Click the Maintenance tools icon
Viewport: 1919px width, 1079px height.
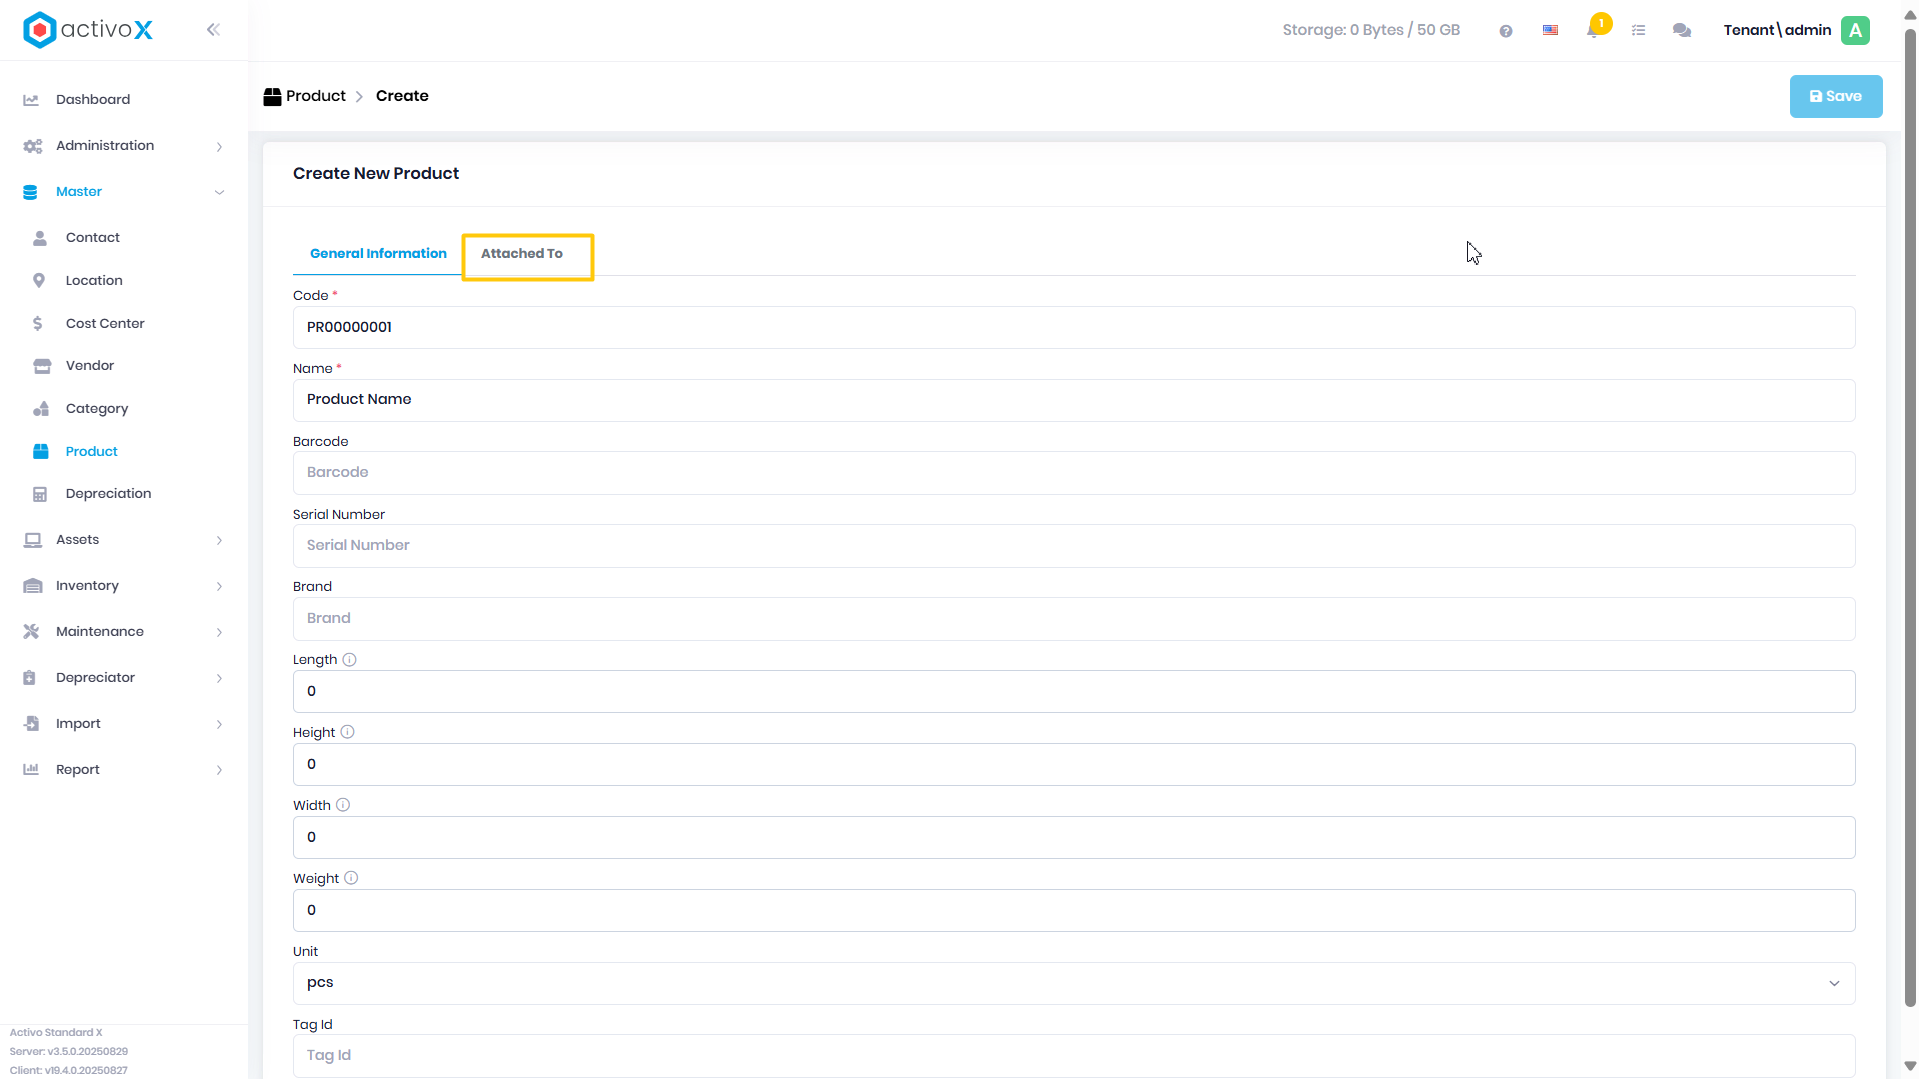31,632
